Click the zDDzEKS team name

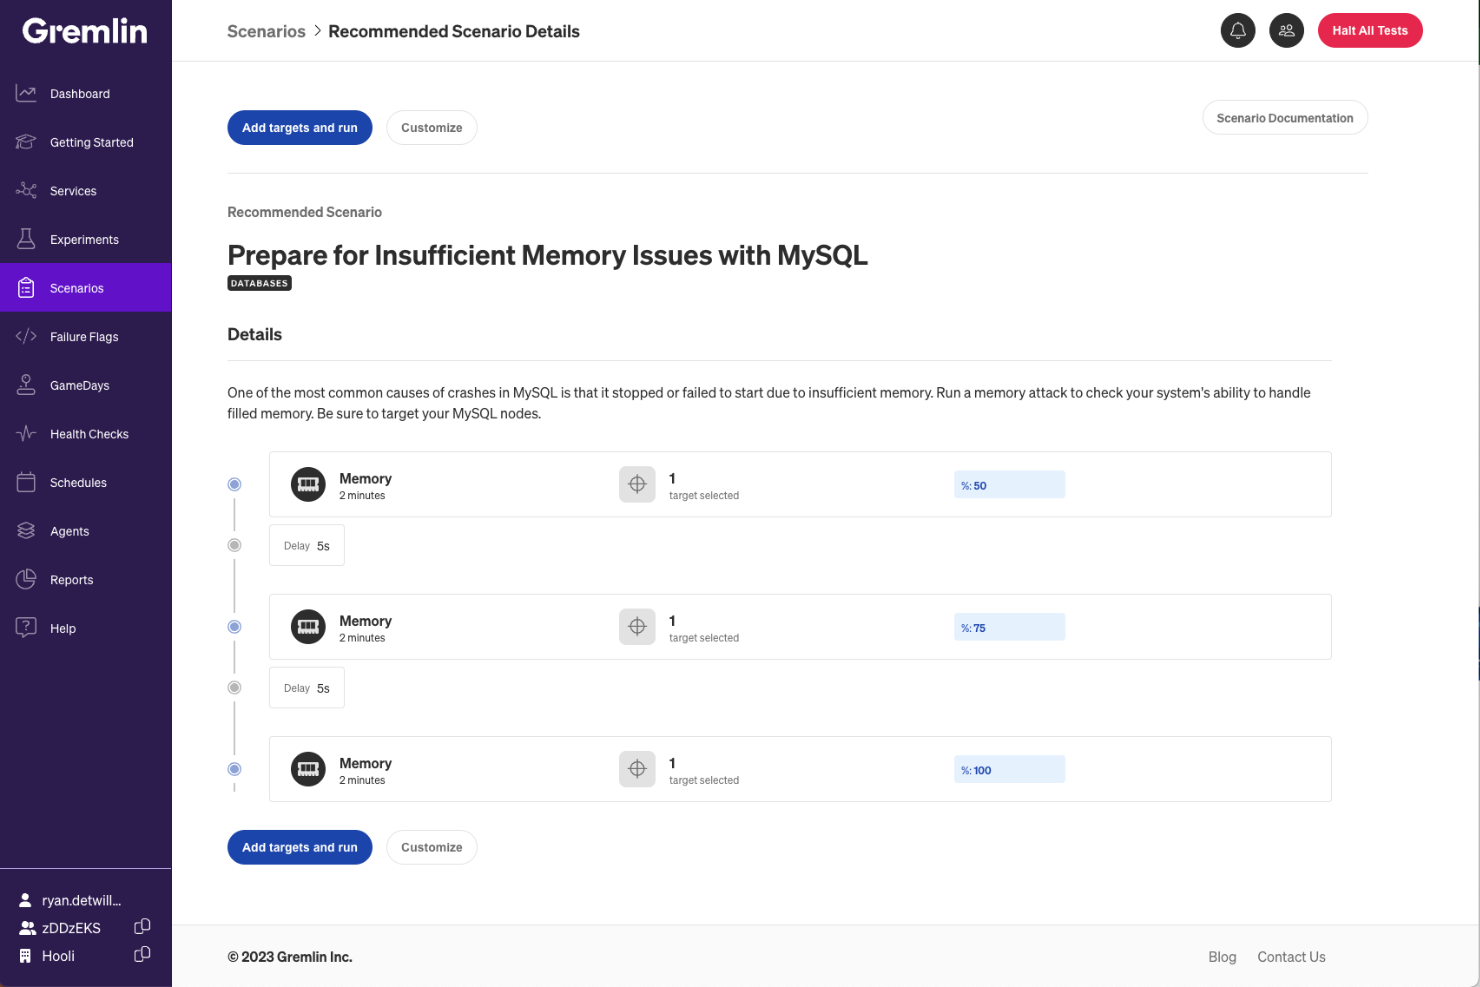click(x=71, y=928)
